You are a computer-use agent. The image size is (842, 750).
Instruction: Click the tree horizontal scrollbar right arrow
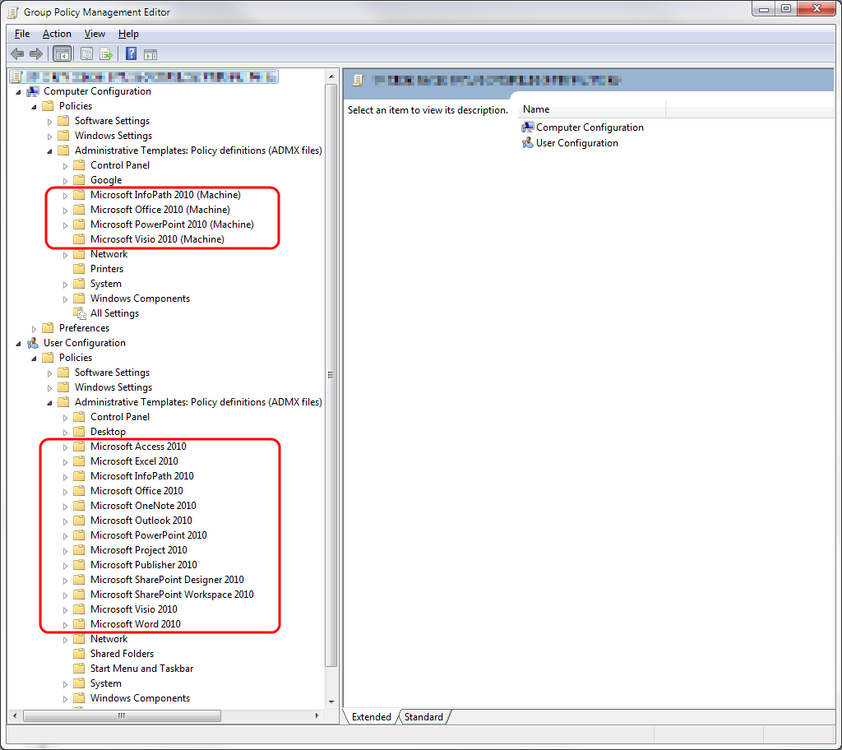coord(317,716)
